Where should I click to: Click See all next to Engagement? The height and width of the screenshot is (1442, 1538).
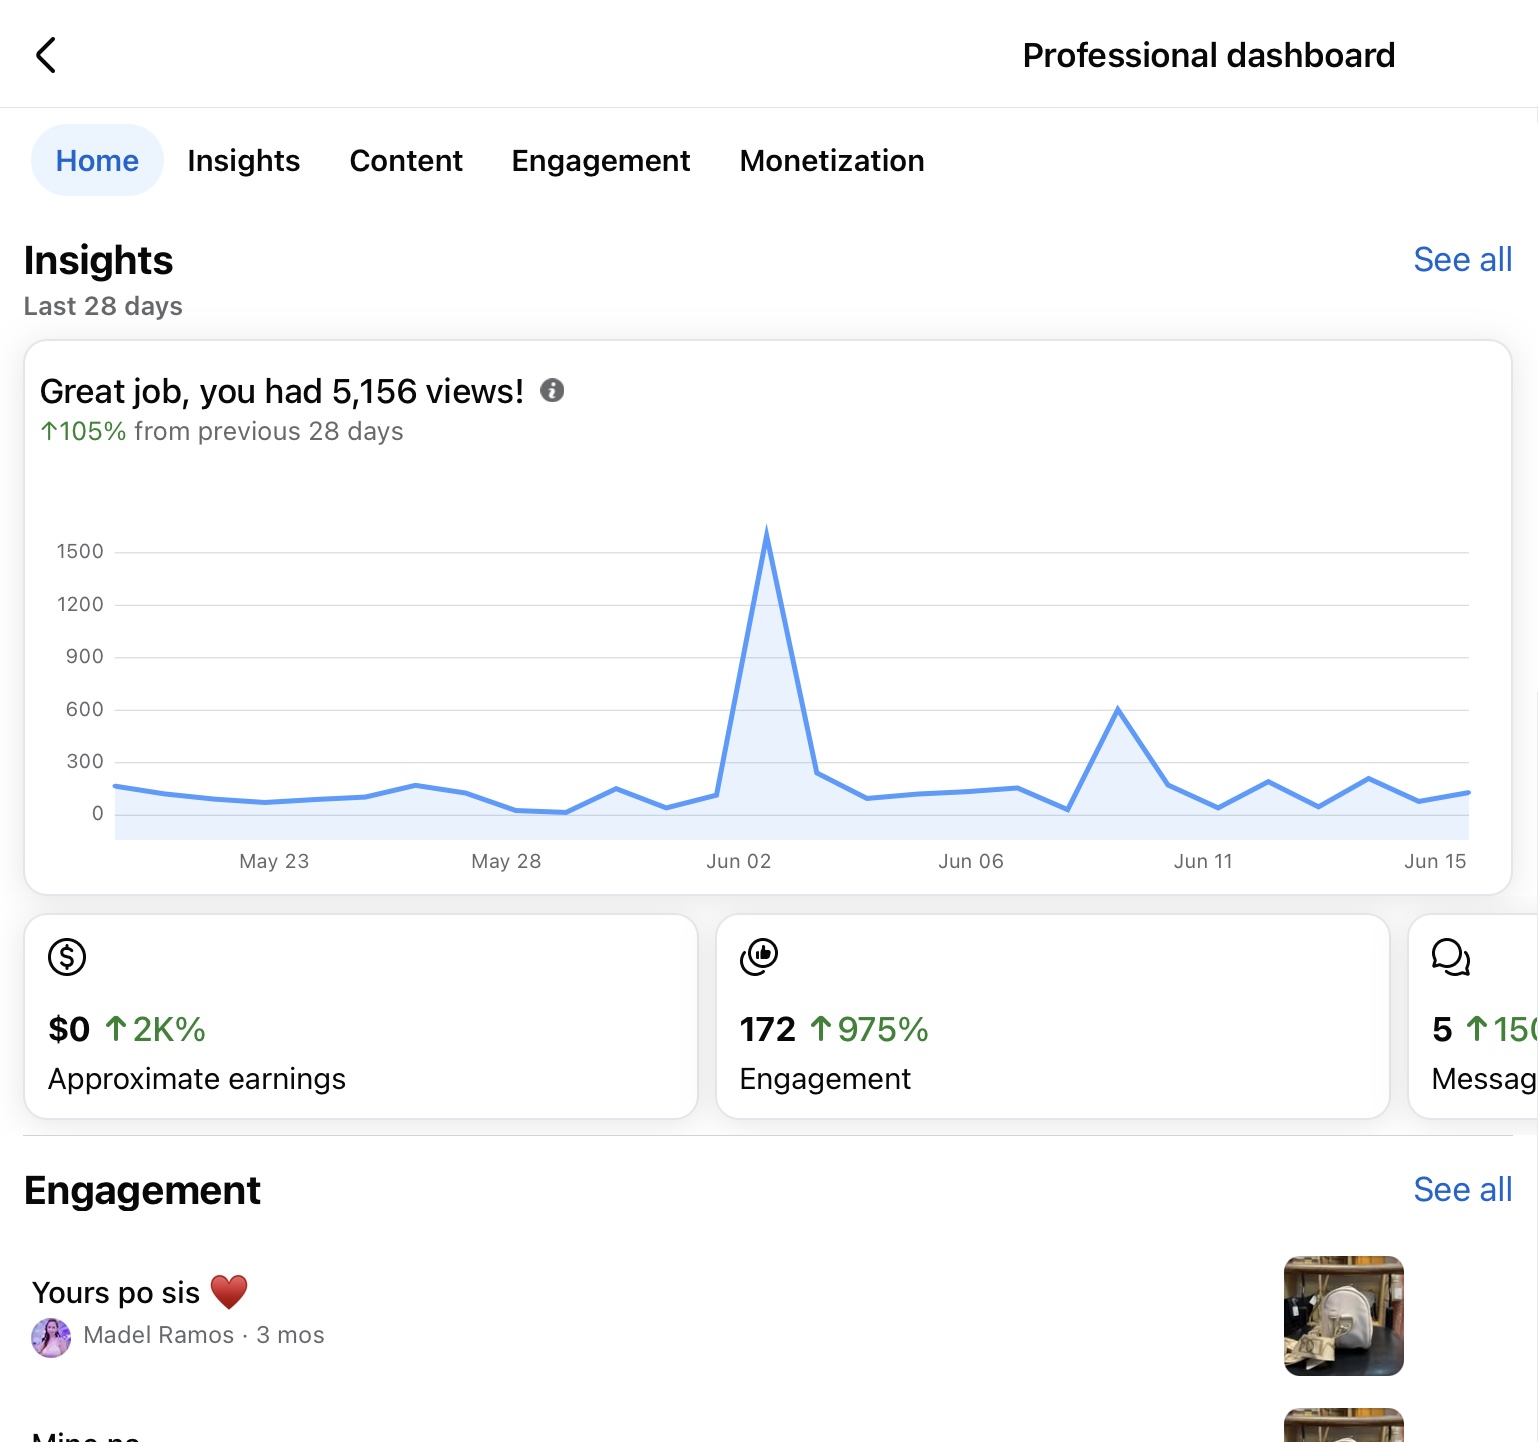(x=1462, y=1190)
